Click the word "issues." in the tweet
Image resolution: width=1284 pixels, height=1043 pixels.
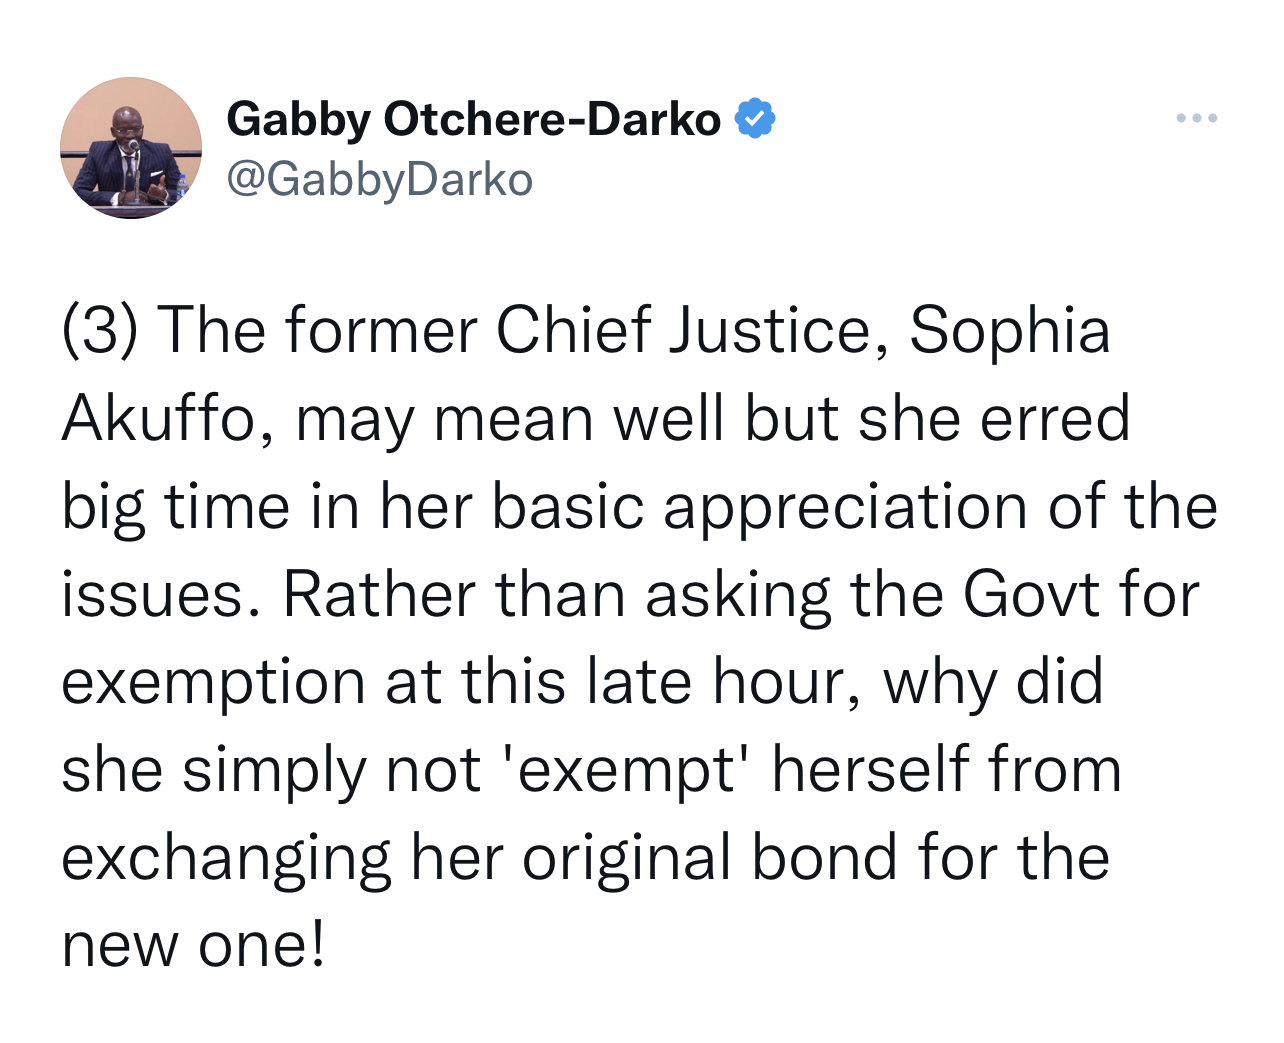tap(153, 595)
